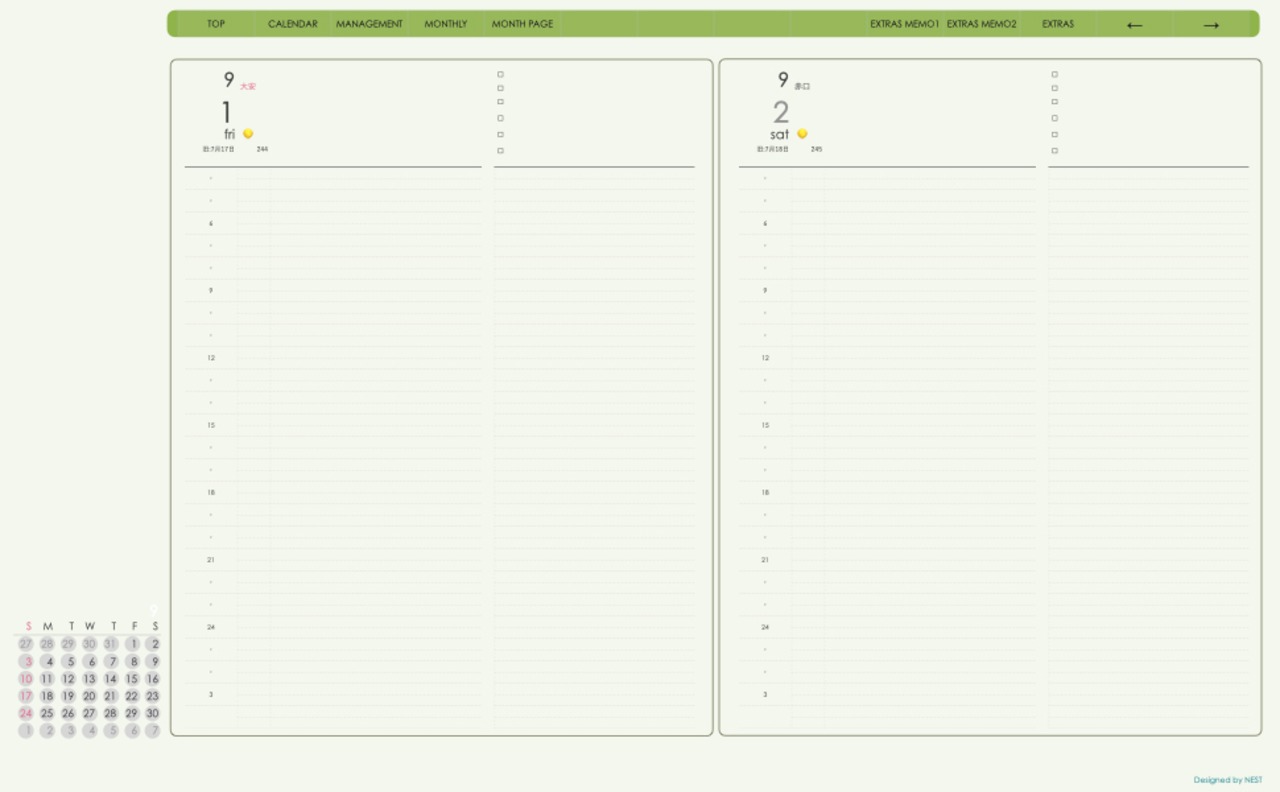
Task: Select date 15 in the mini calendar
Action: (x=132, y=679)
